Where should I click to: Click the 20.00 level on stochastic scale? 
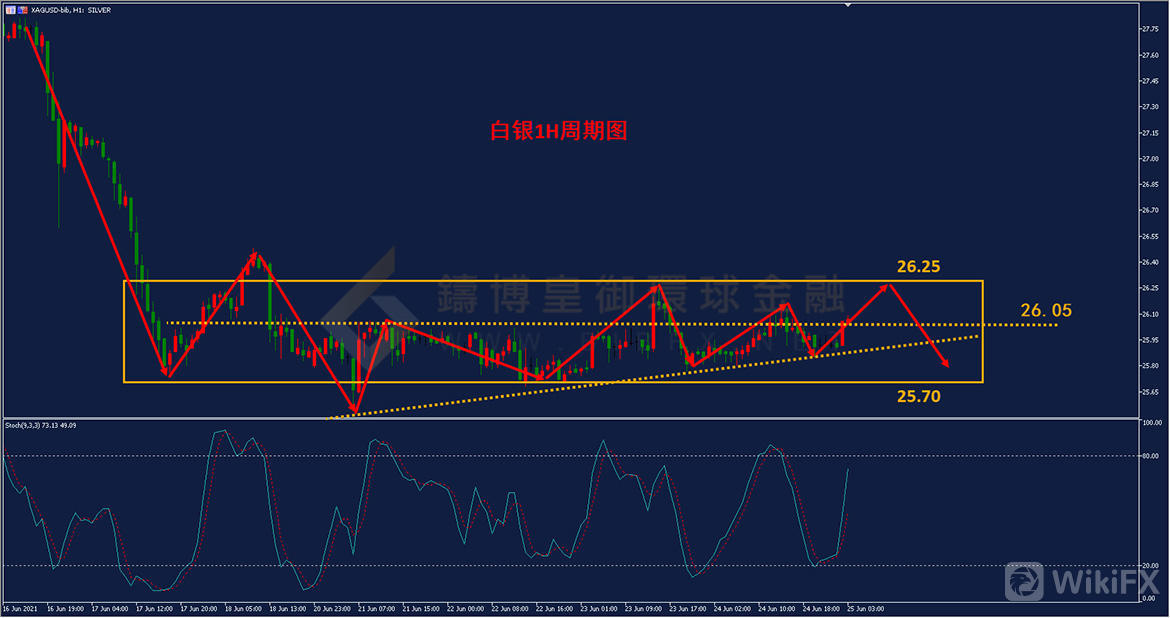(1149, 566)
